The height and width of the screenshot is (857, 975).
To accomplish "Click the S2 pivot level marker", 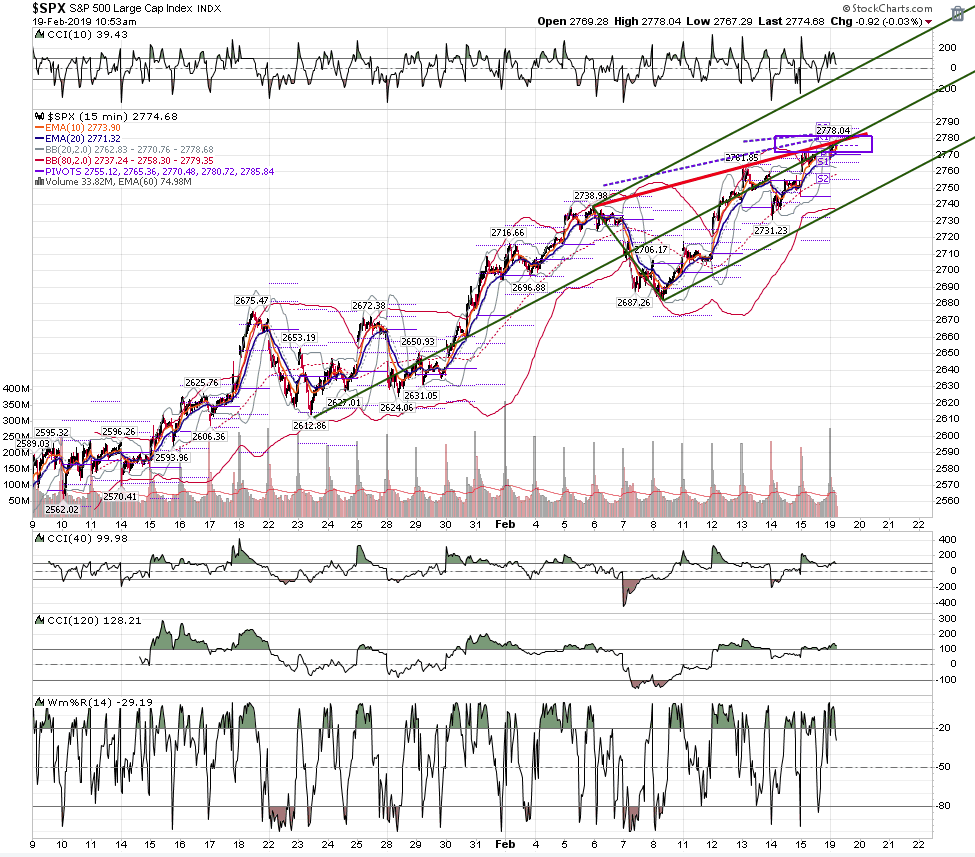I will click(823, 179).
